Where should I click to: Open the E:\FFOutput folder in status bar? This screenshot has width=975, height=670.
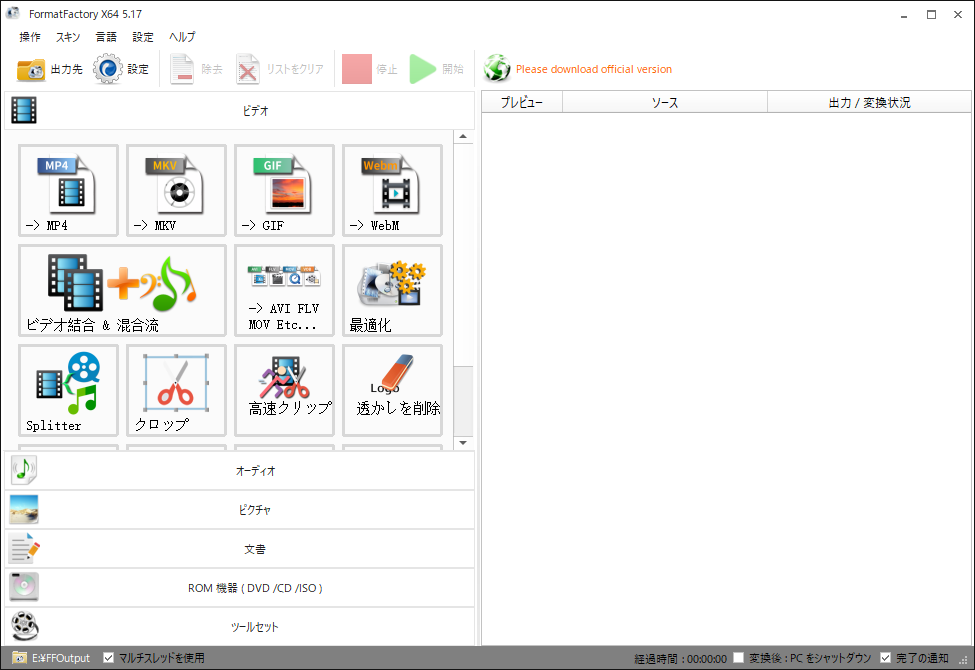(51, 658)
